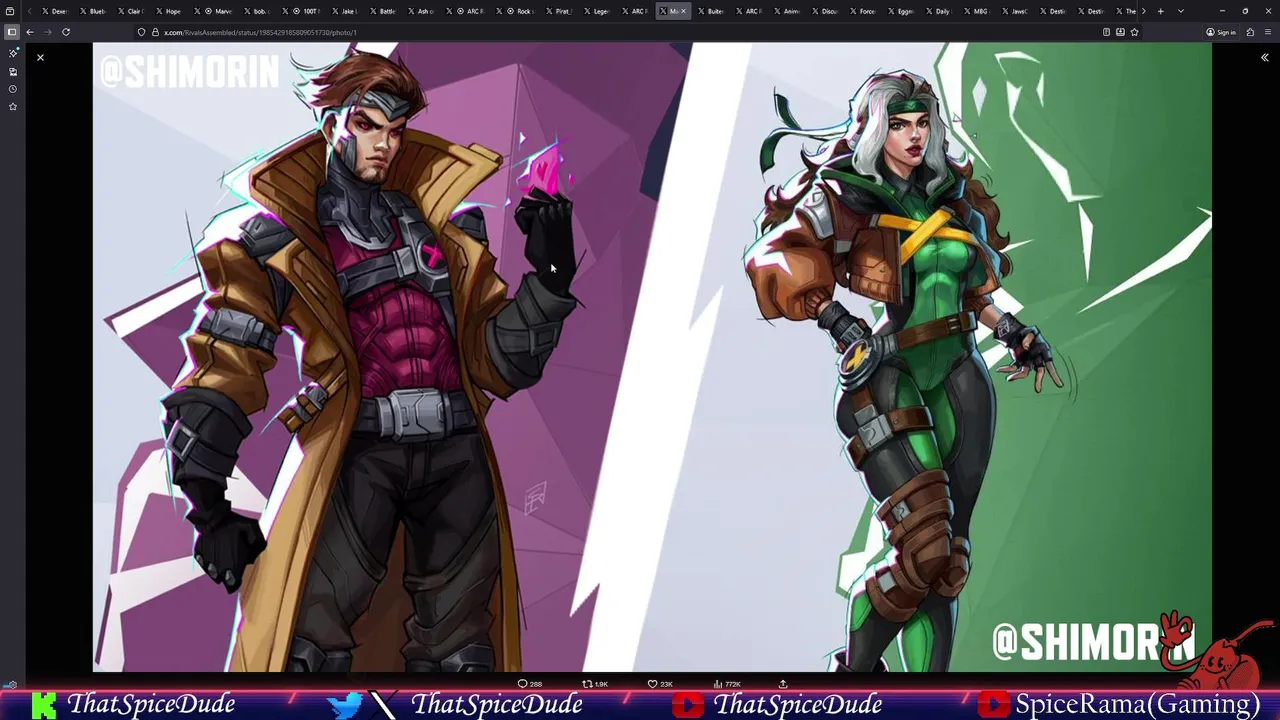Click the Gambit and Rogue artwork
Screen dimensions: 1280x720
point(652,357)
